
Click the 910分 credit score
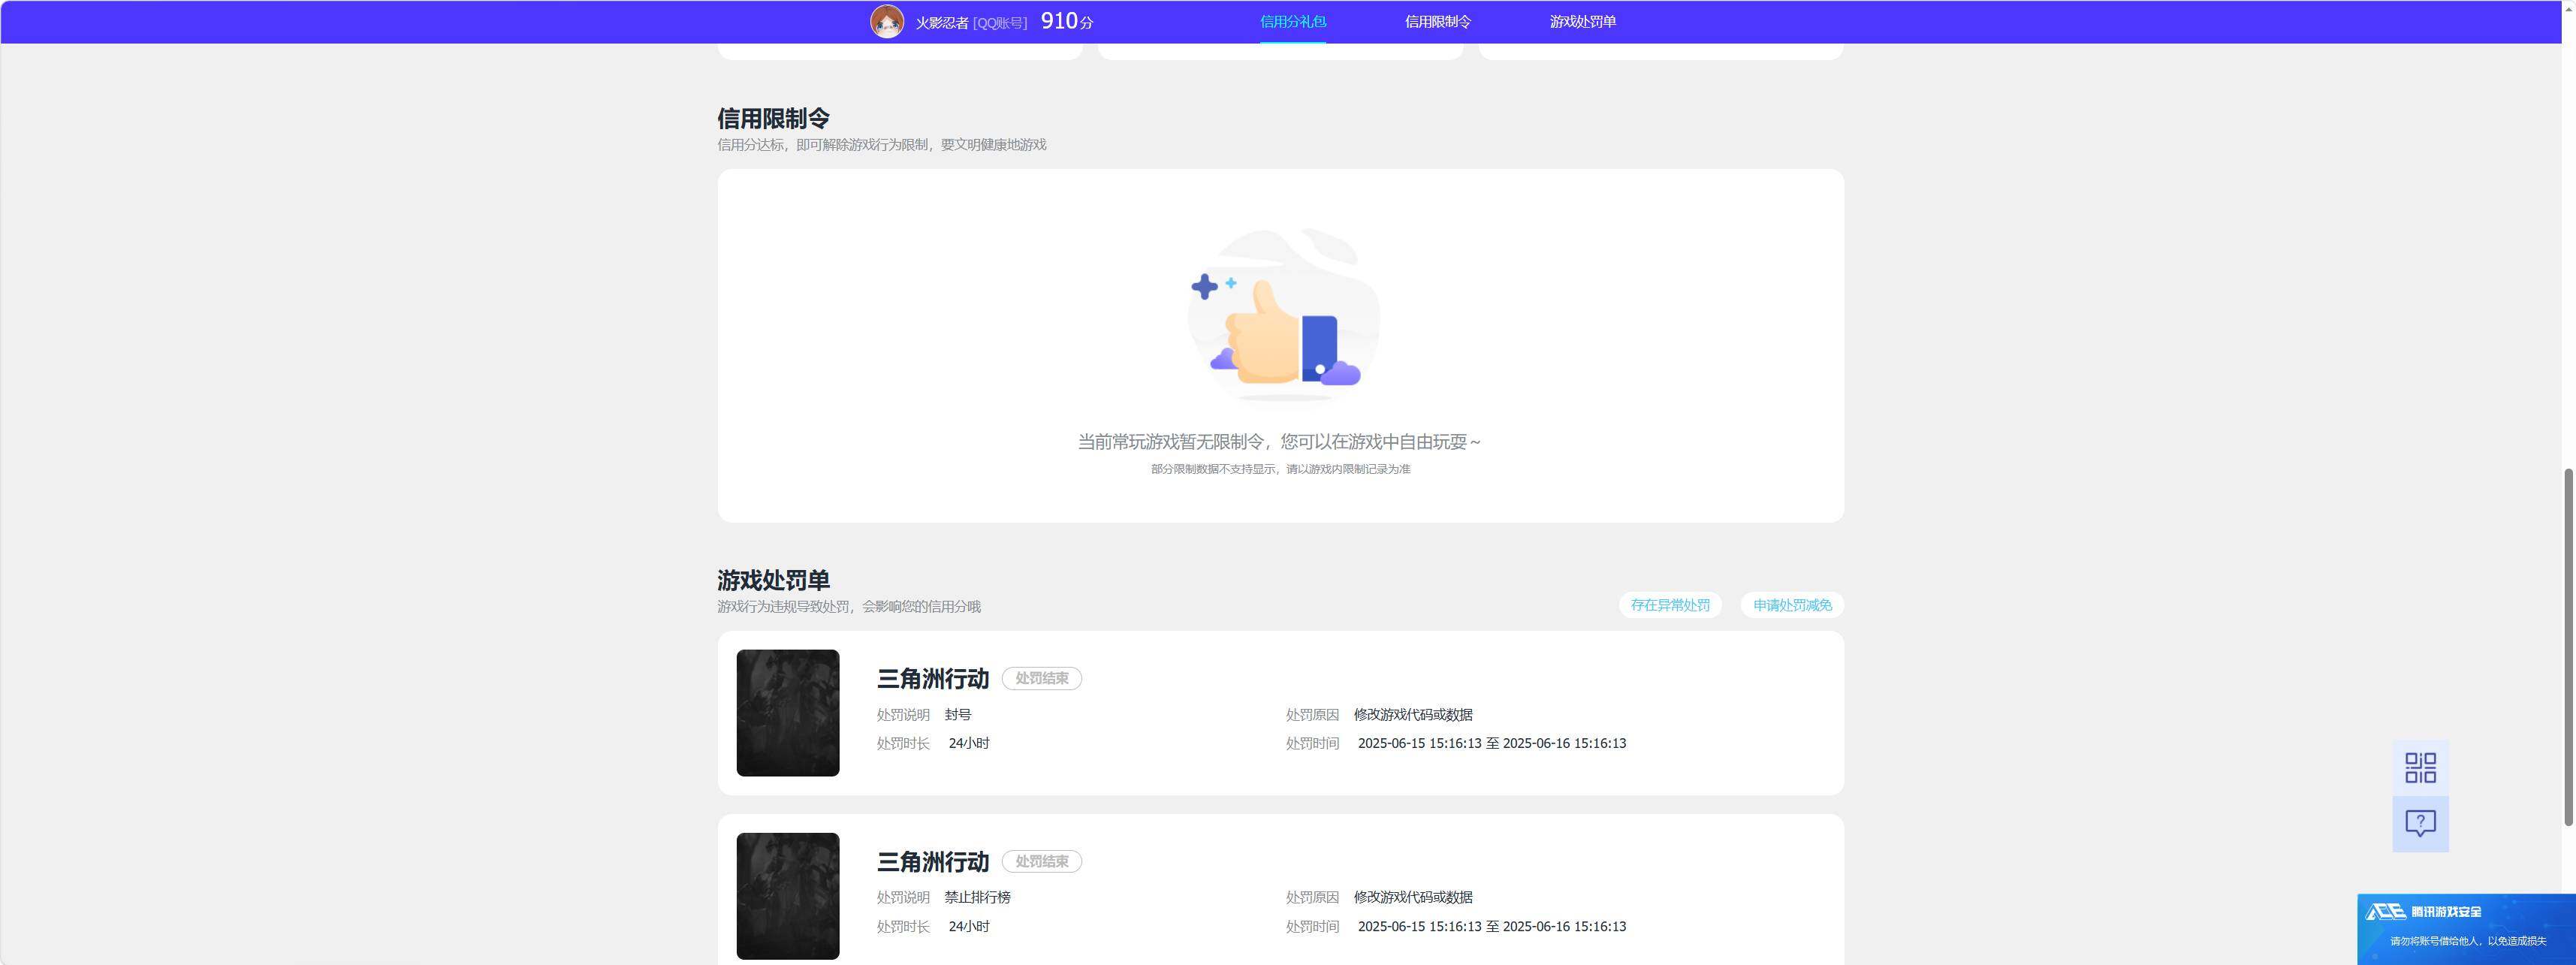tap(1066, 21)
